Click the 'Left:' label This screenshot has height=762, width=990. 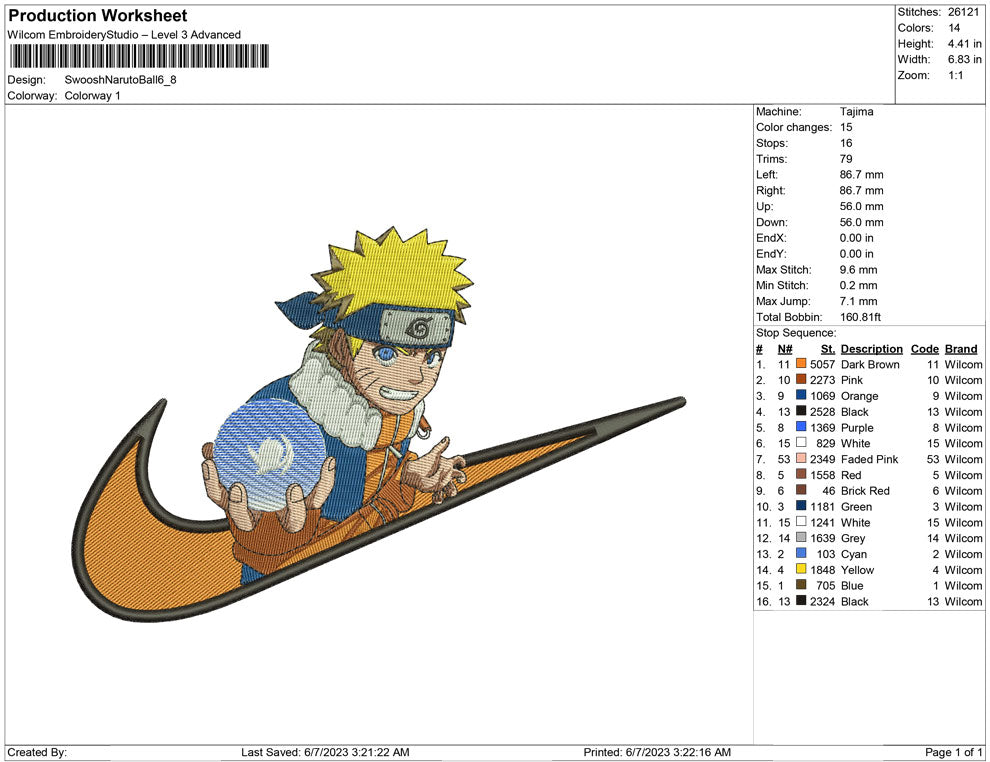[766, 174]
